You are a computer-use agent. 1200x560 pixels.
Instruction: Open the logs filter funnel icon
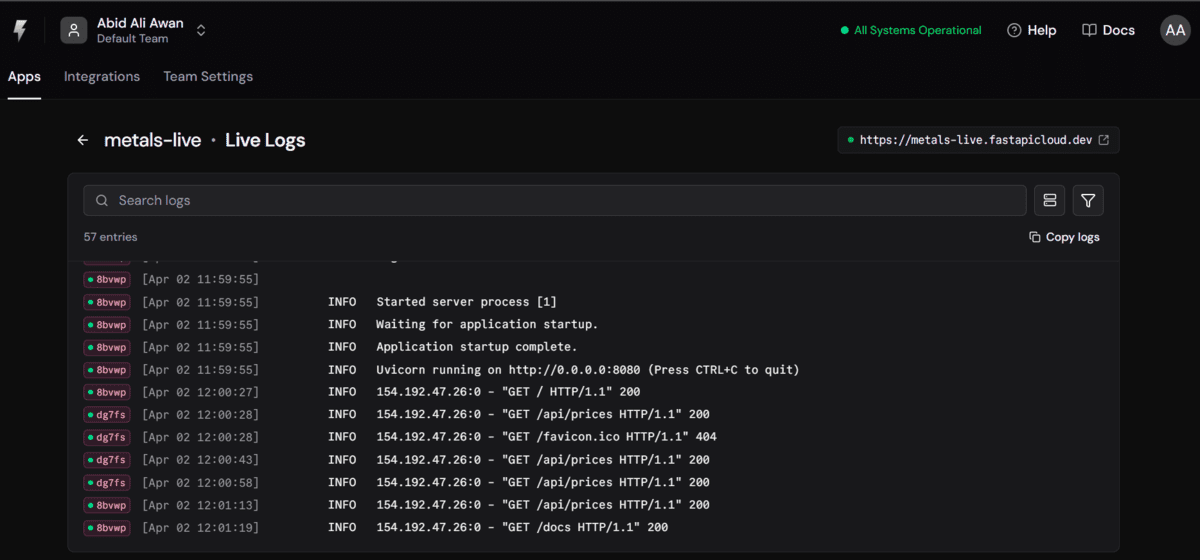(x=1088, y=201)
